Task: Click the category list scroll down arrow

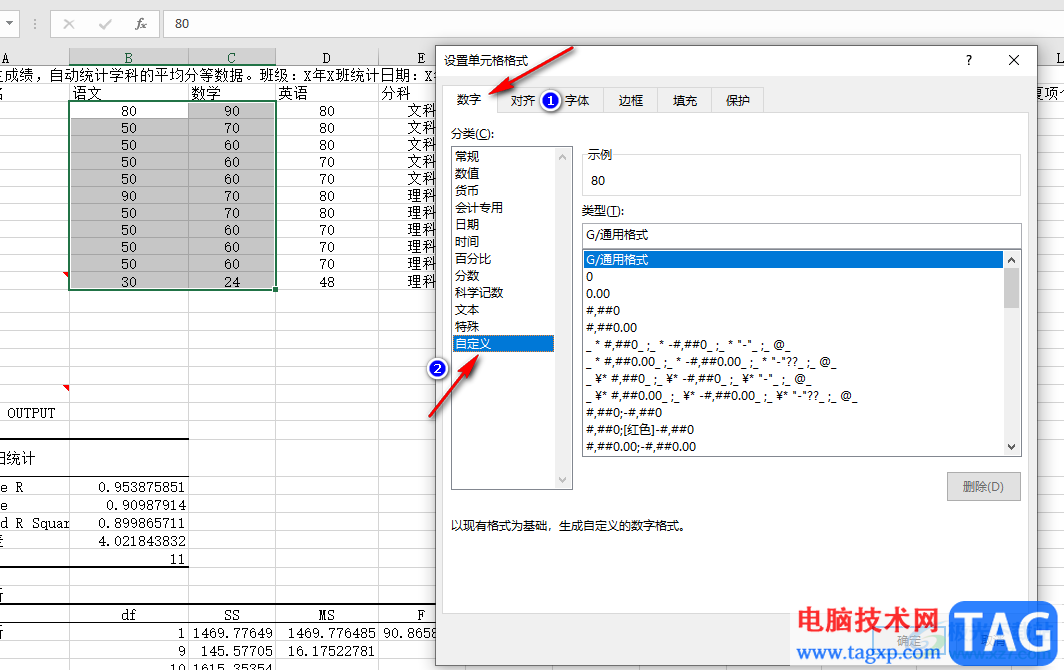Action: pyautogui.click(x=563, y=480)
